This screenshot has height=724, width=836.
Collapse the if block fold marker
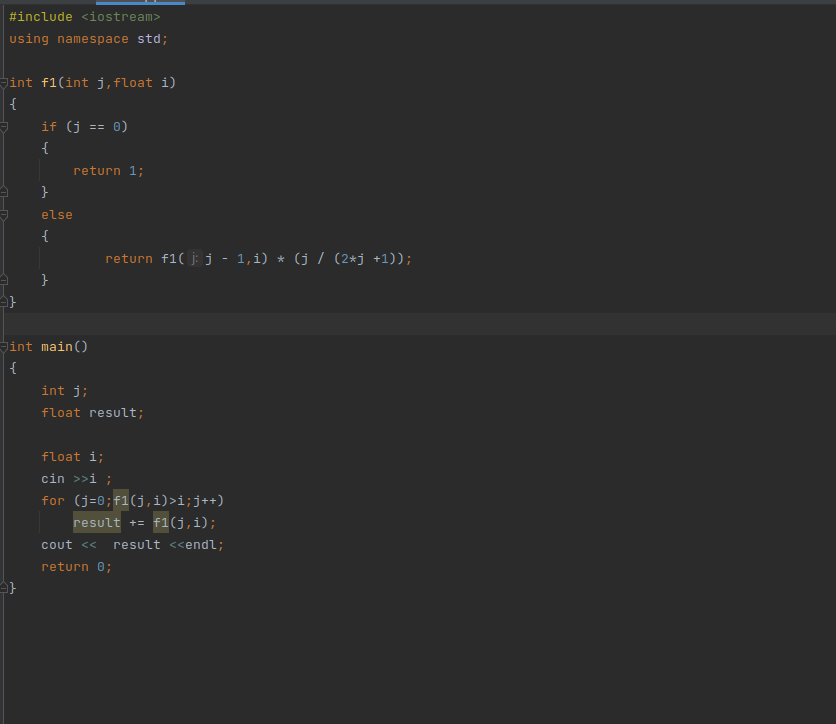pos(4,127)
